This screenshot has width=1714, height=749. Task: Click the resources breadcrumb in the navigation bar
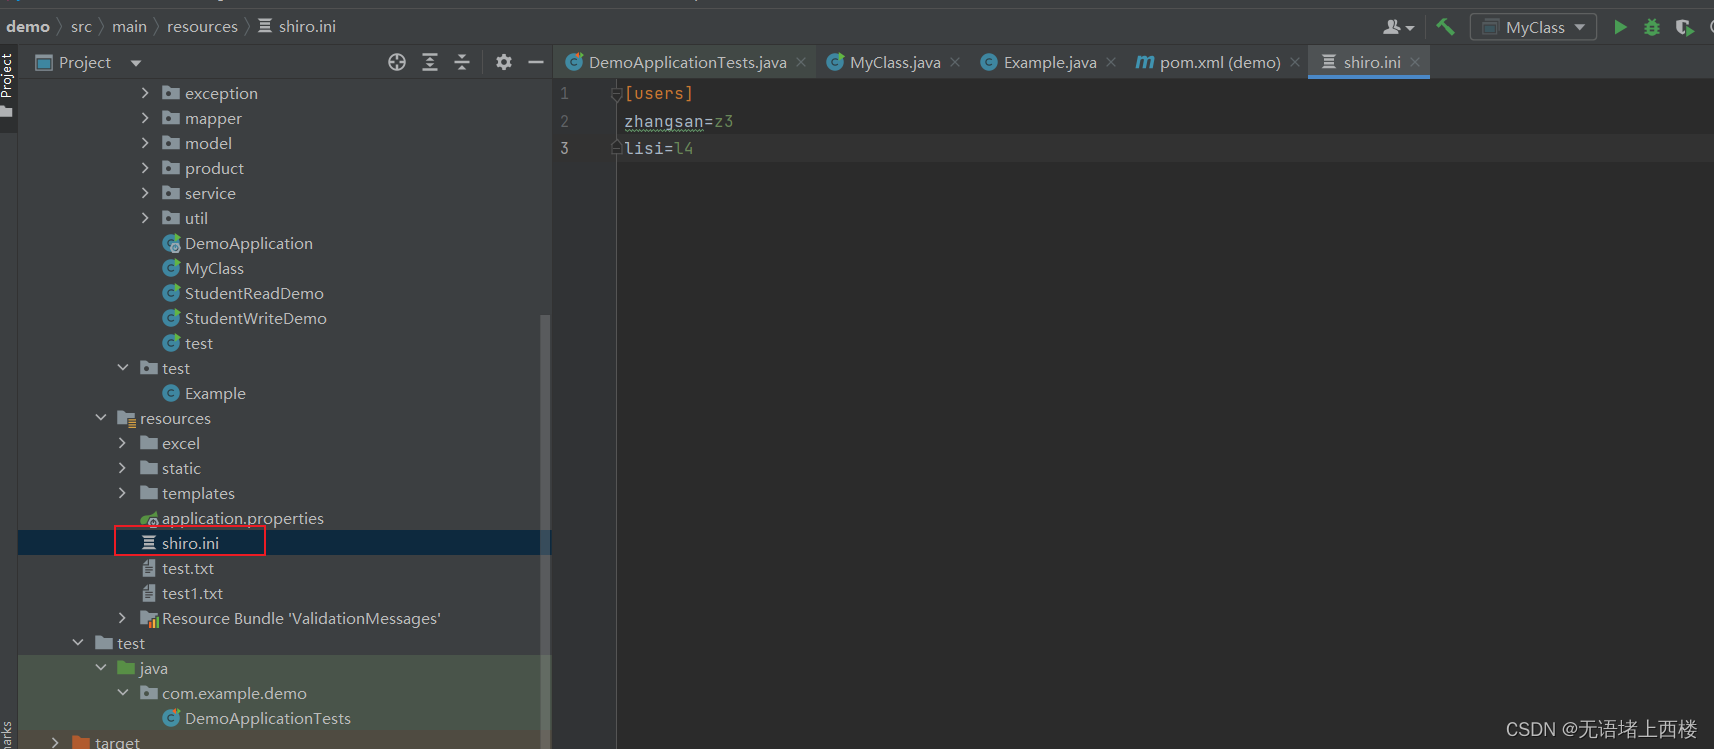(202, 27)
